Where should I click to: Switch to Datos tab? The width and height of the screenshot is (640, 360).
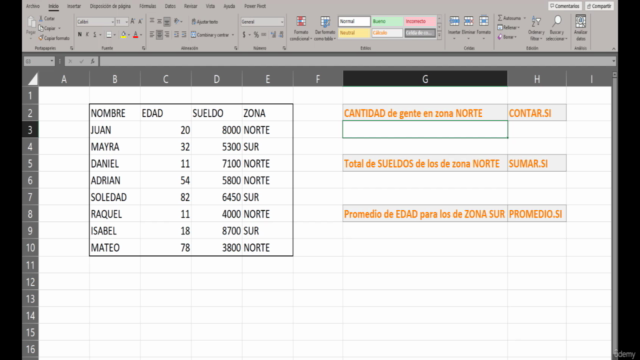[170, 6]
